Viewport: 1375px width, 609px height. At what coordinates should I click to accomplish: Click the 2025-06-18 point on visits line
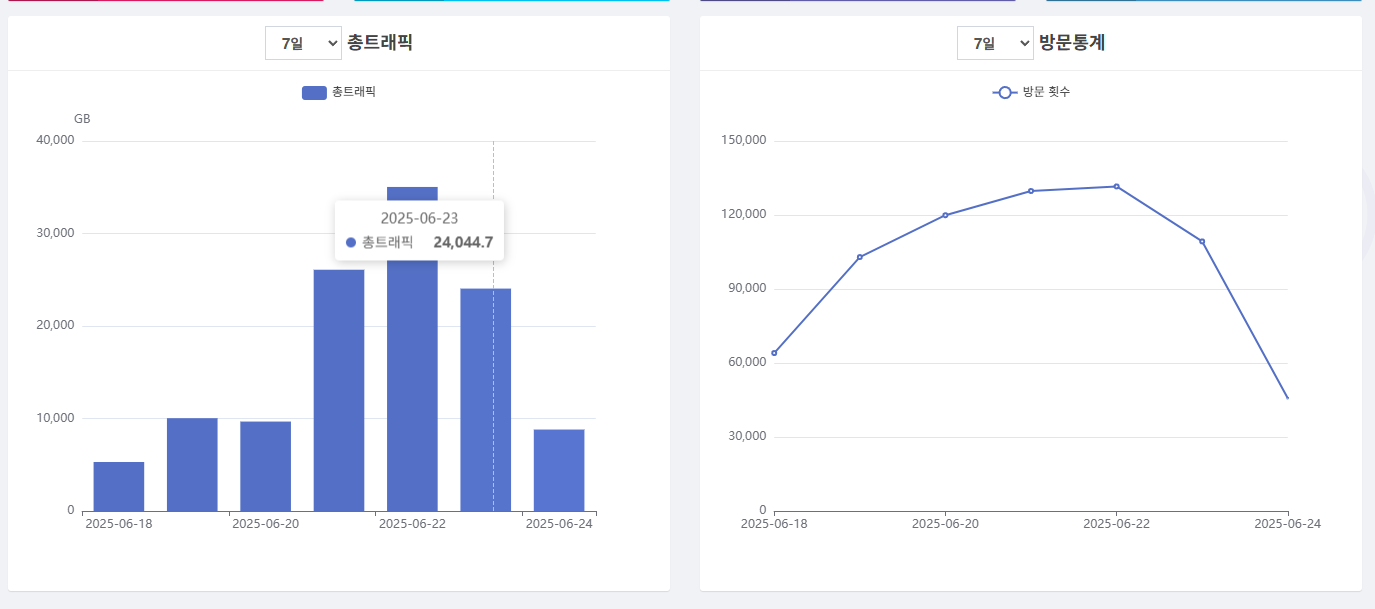click(x=774, y=353)
